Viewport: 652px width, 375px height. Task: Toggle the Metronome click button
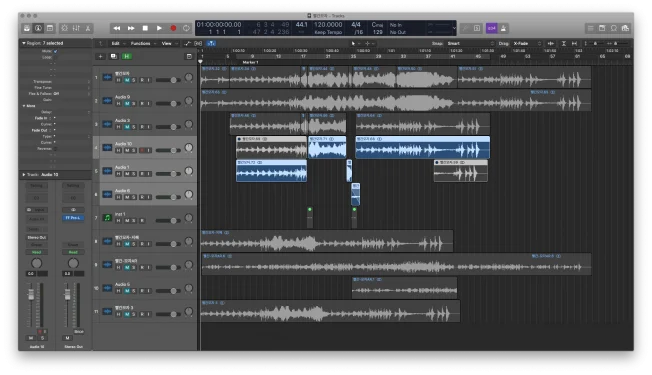pyautogui.click(x=504, y=28)
